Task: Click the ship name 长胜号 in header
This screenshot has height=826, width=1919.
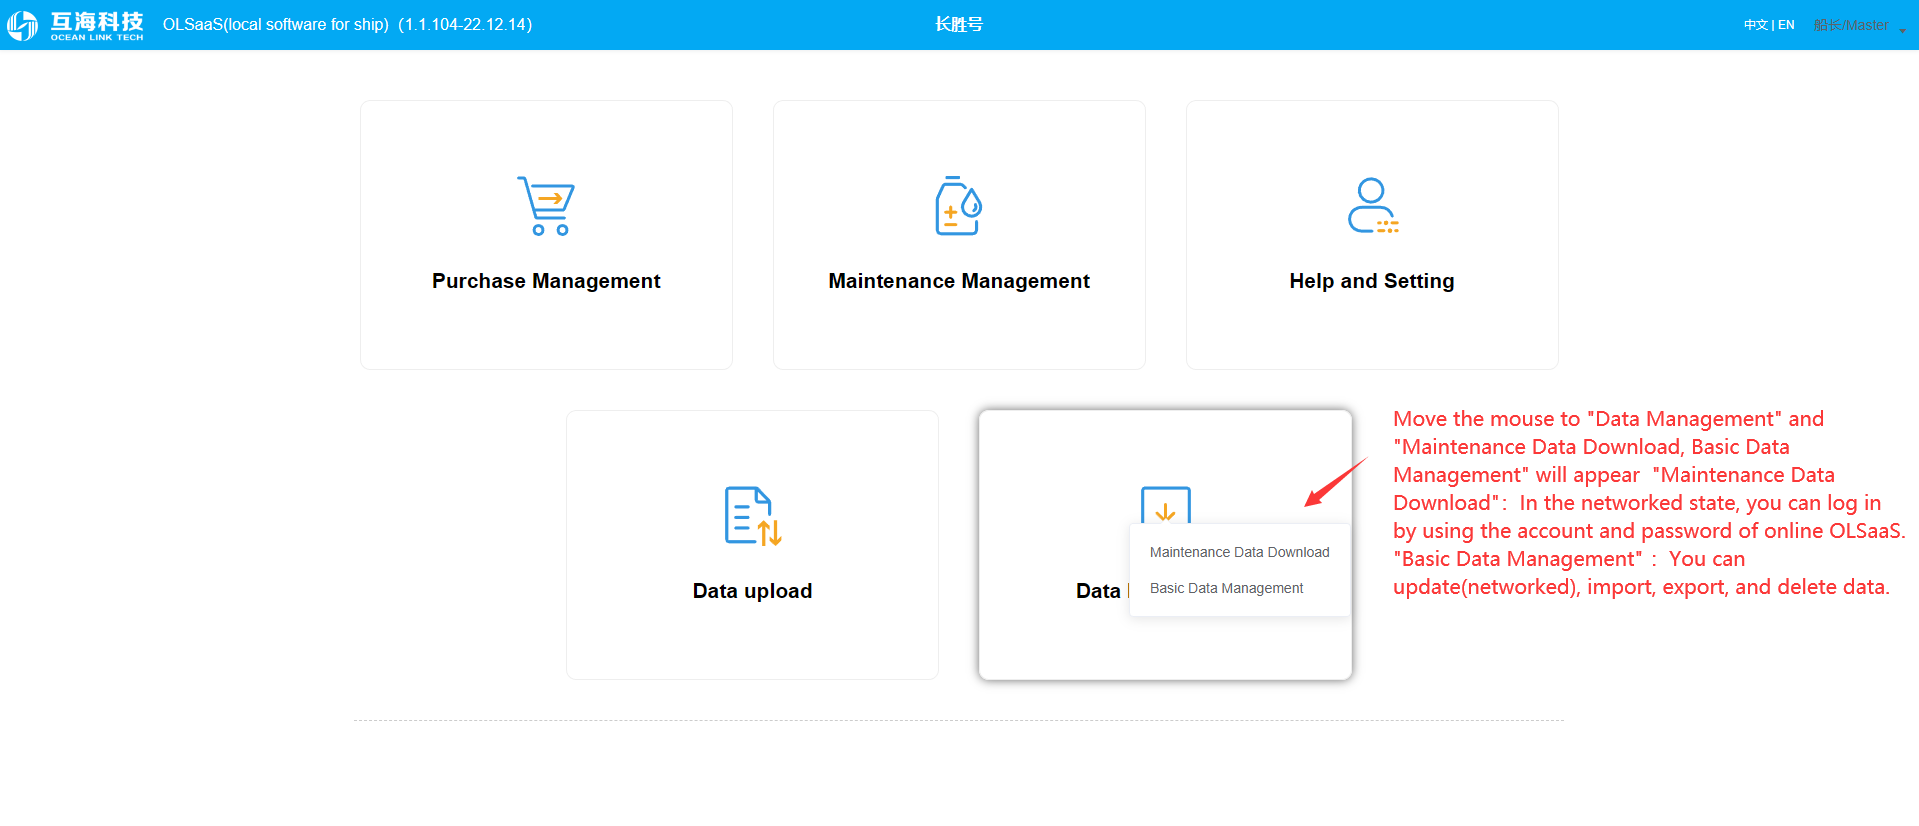Action: tap(959, 24)
